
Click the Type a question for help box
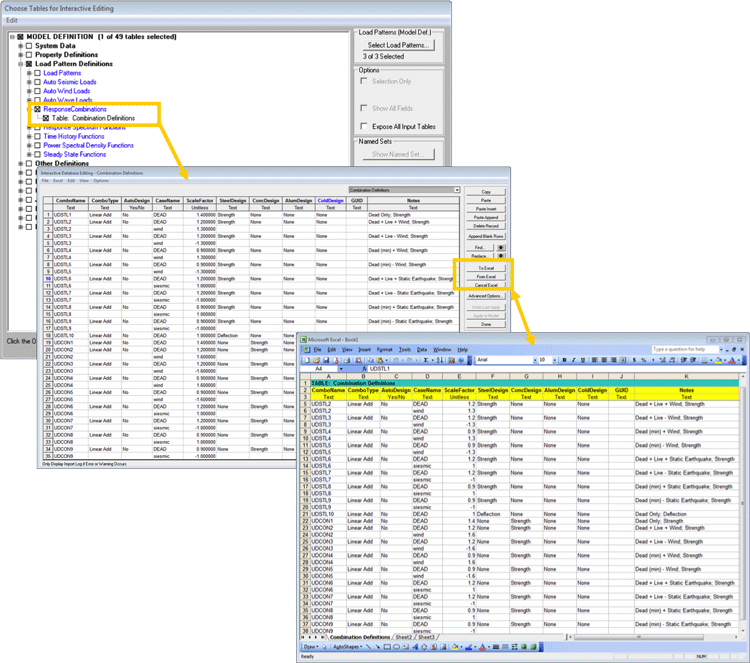pos(685,349)
